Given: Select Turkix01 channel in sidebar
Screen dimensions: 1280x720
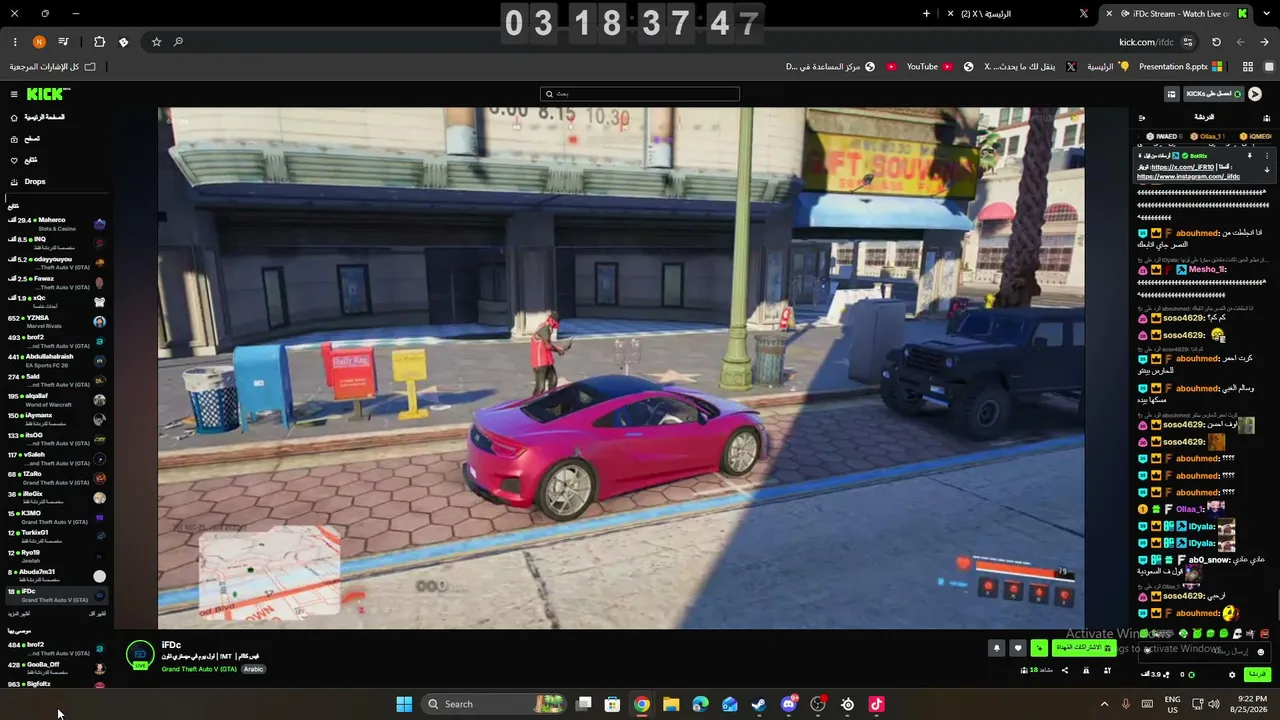Looking at the screenshot, I should click(56, 536).
